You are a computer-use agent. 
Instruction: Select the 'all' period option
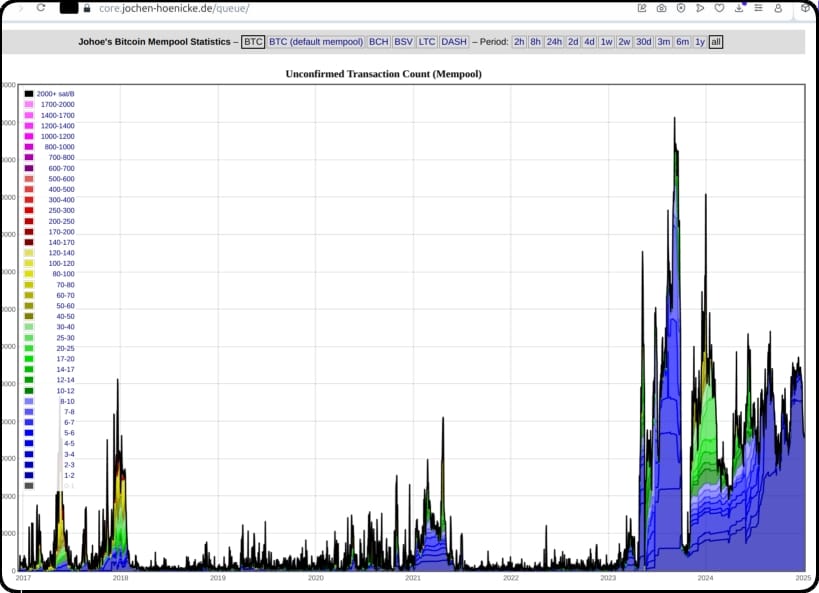pos(716,42)
